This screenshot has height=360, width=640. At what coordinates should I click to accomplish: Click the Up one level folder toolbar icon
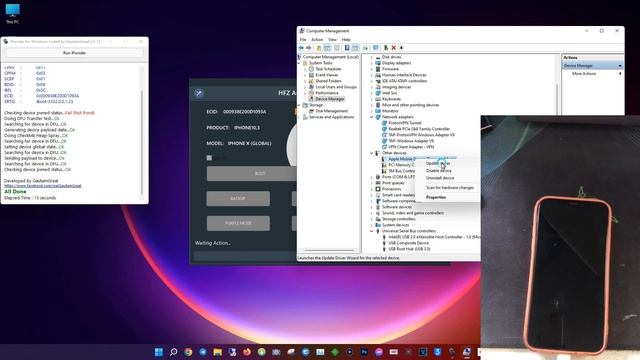coord(319,48)
